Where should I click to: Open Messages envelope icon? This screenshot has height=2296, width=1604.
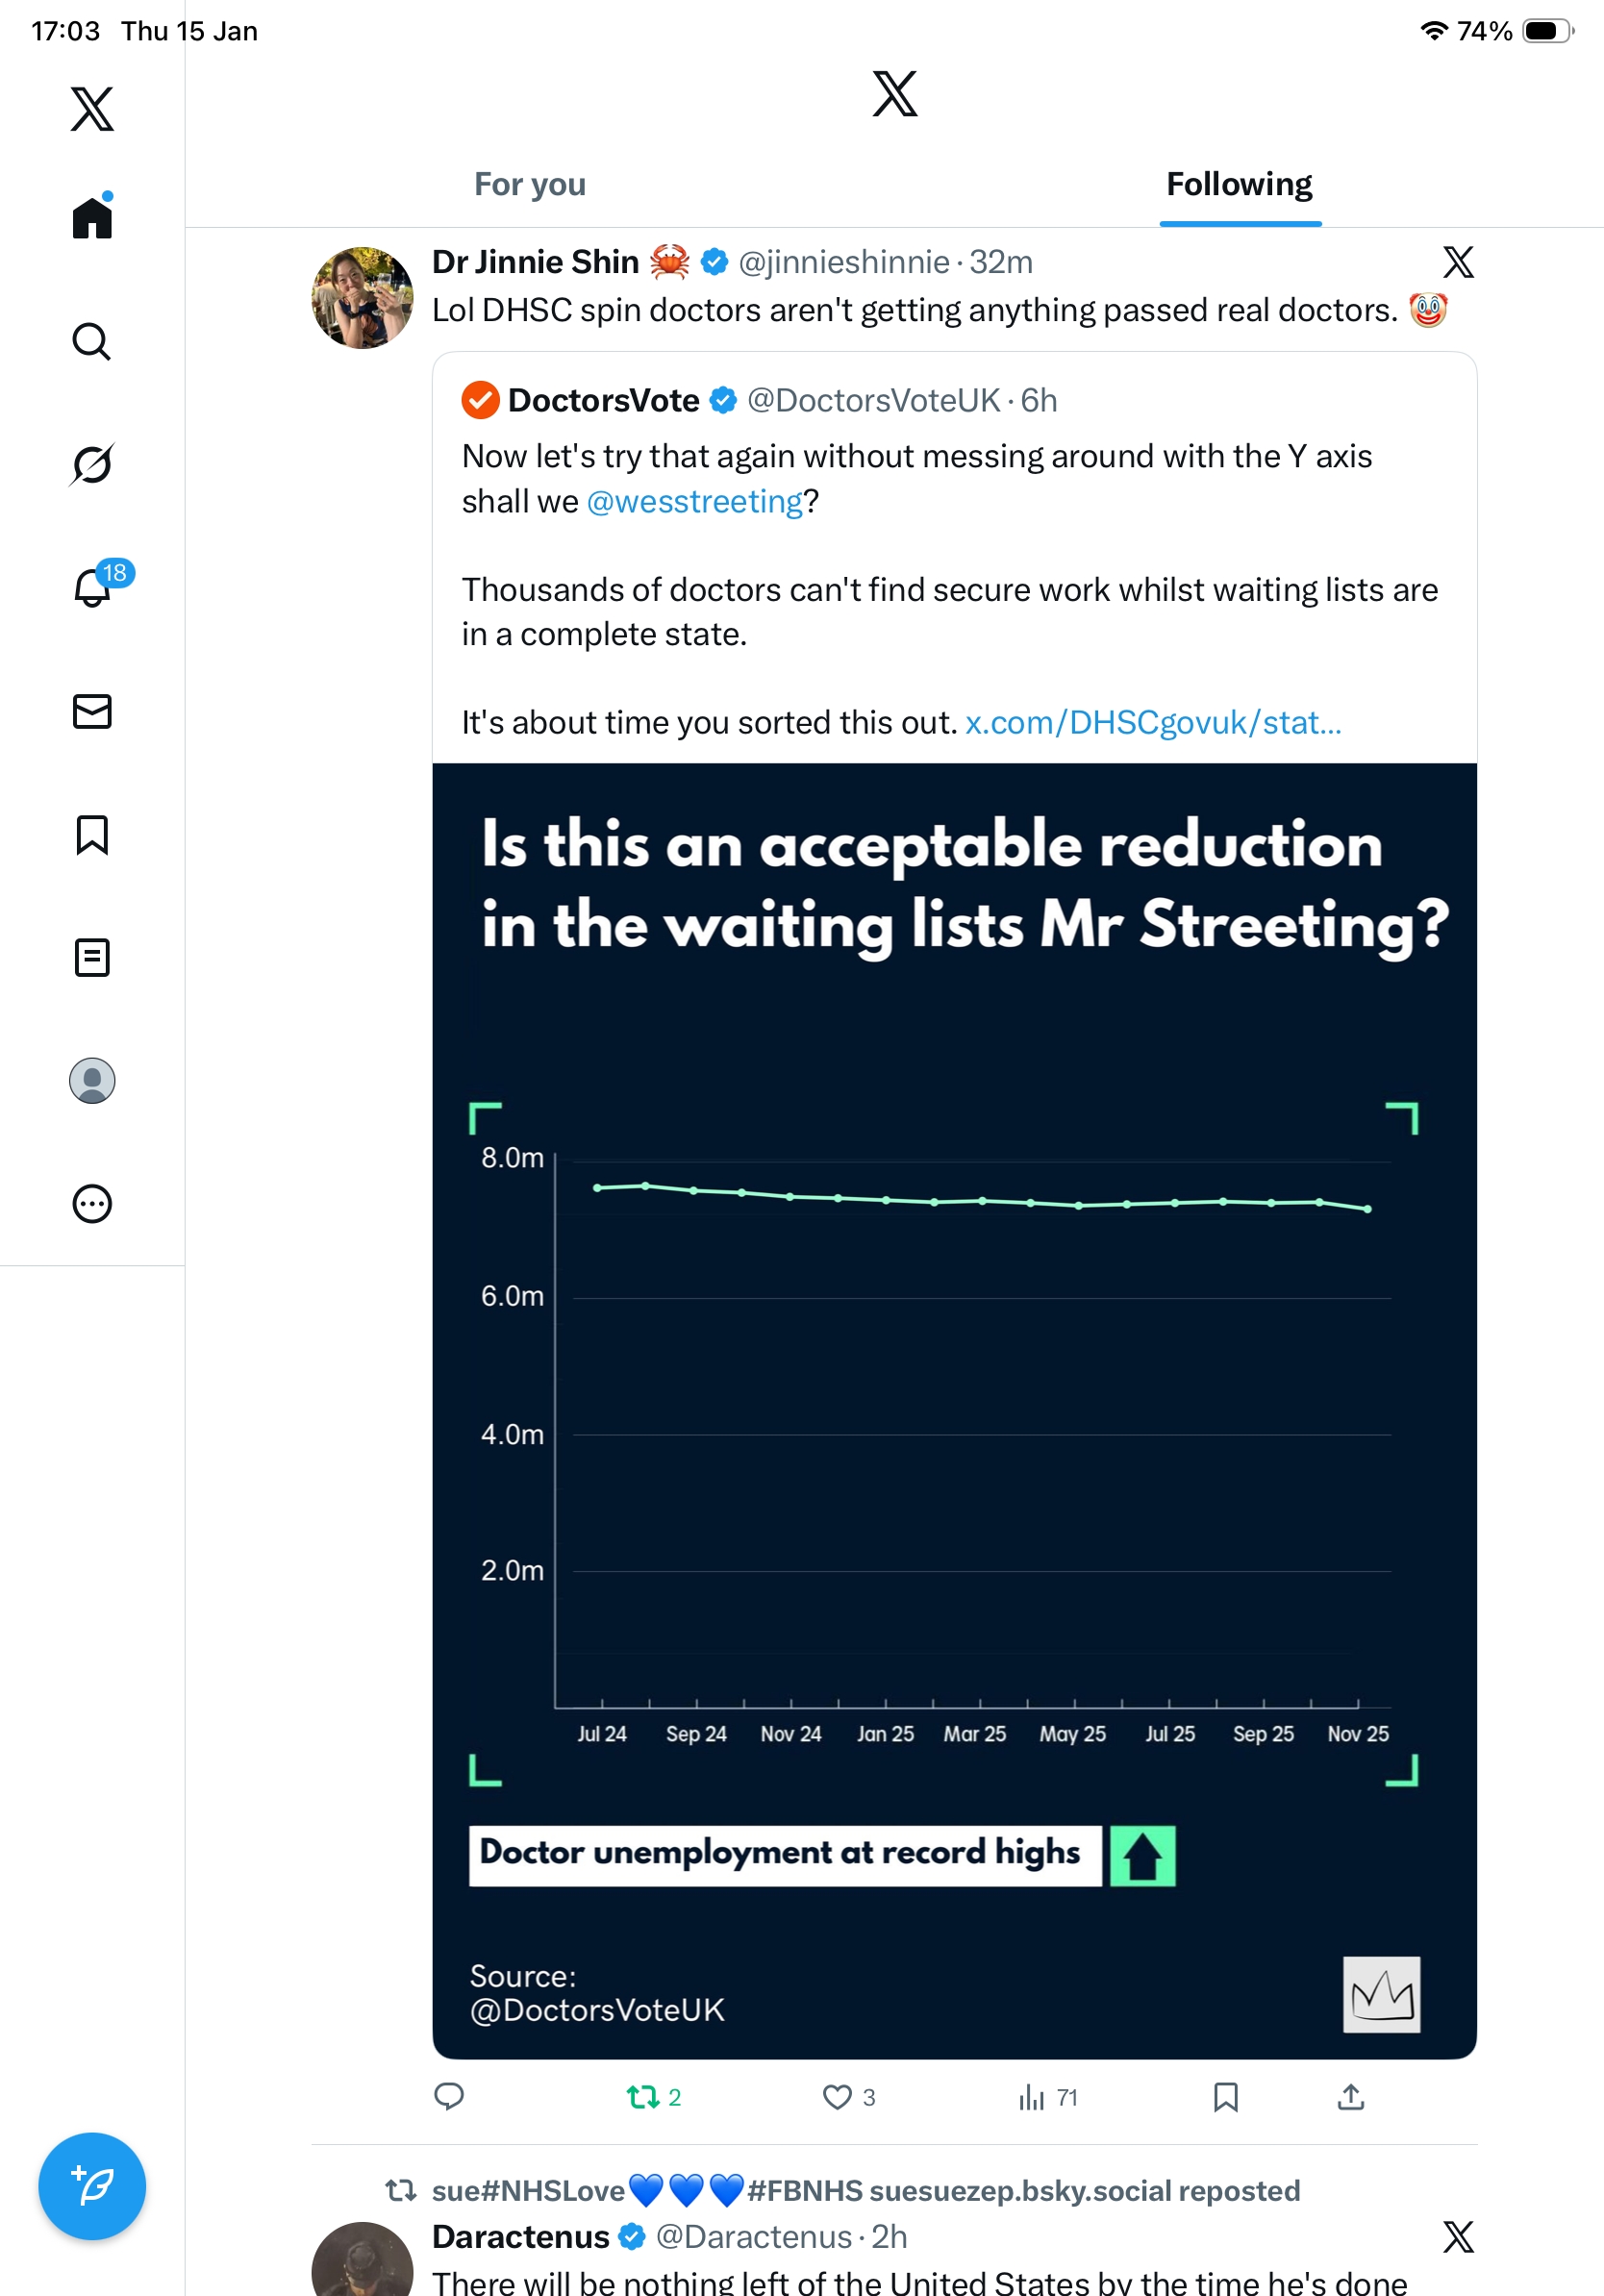click(x=92, y=711)
